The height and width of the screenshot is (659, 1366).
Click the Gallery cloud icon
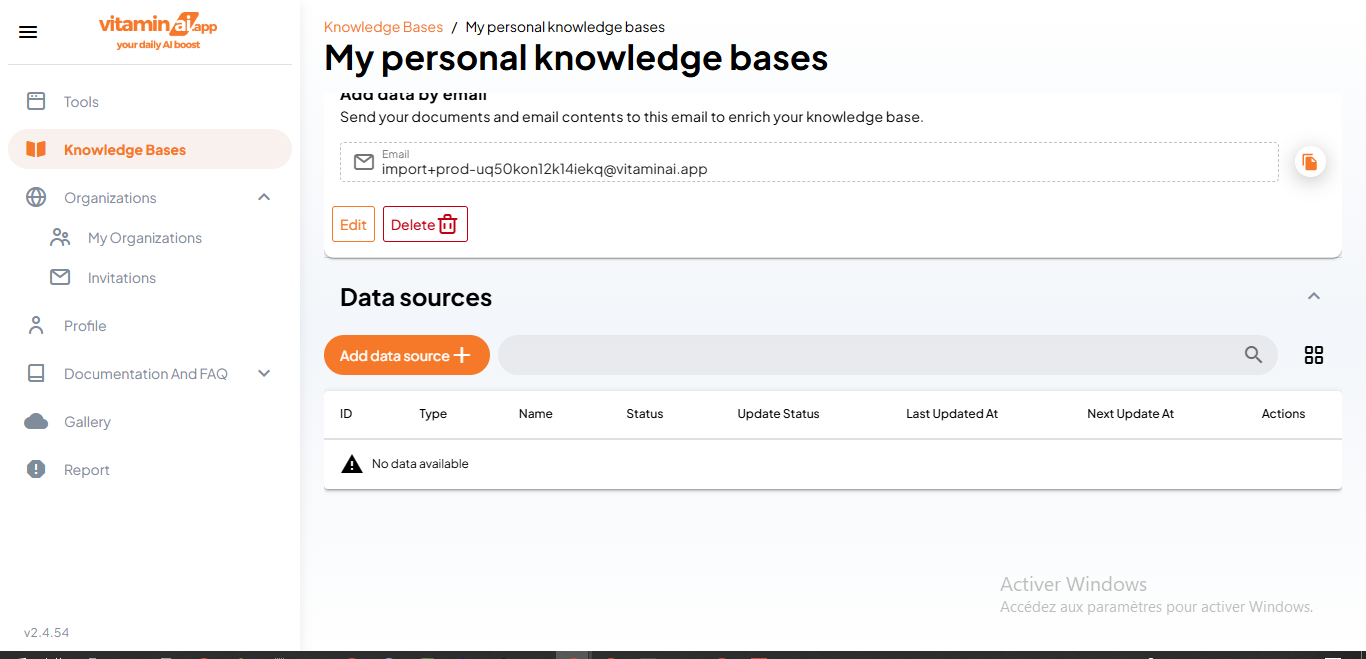(36, 421)
